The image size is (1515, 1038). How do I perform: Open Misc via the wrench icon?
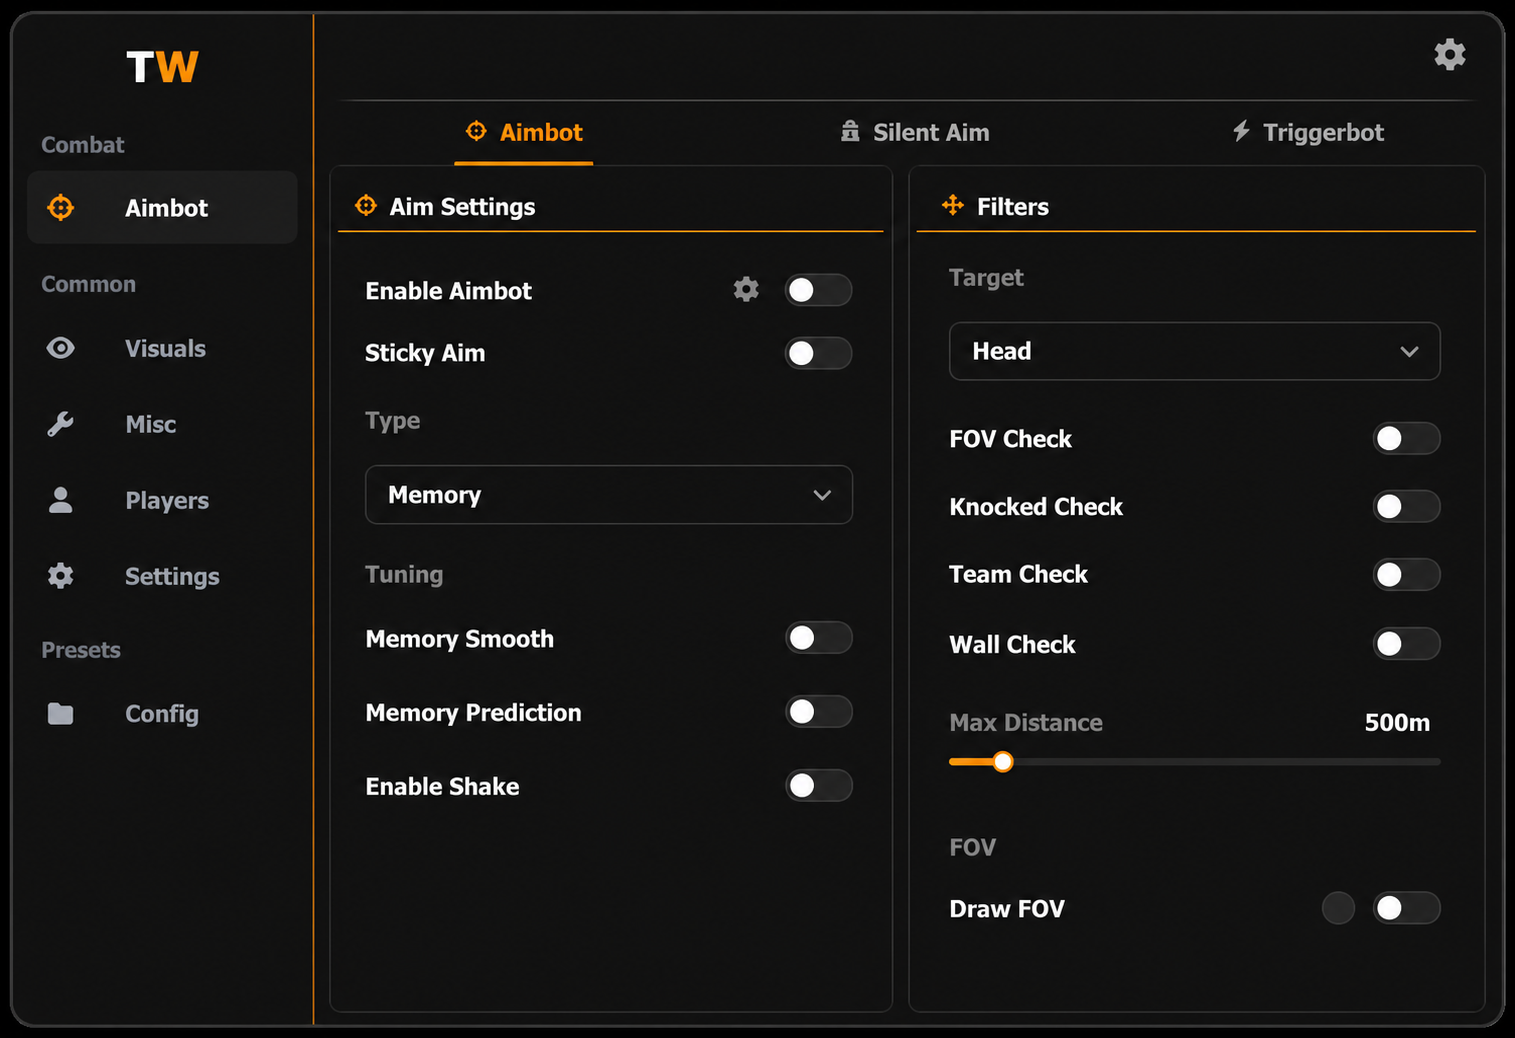point(61,424)
